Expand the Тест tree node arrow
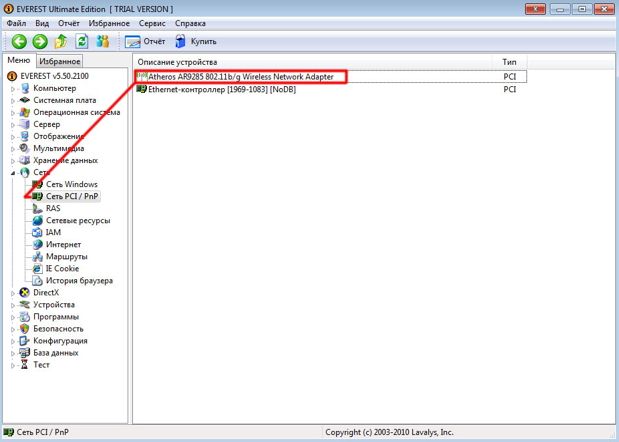 [x=13, y=365]
